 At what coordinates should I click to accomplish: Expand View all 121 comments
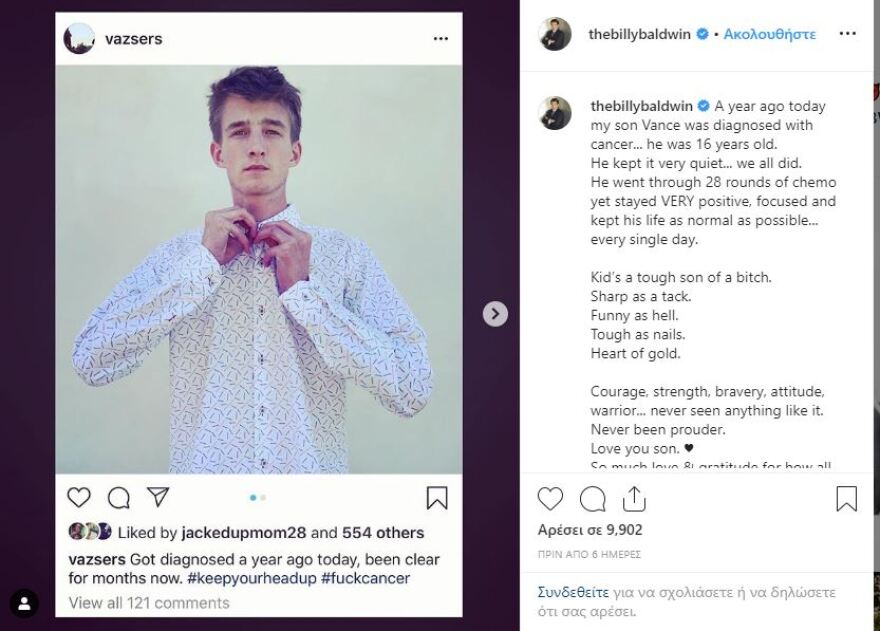[x=149, y=603]
